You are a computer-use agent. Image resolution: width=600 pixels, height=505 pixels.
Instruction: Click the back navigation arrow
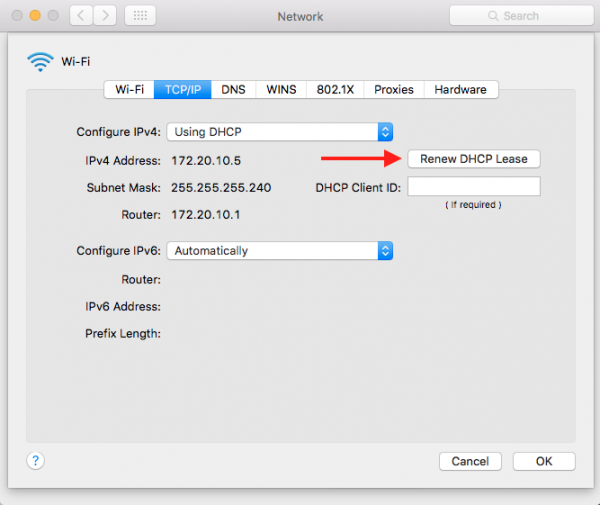81,16
